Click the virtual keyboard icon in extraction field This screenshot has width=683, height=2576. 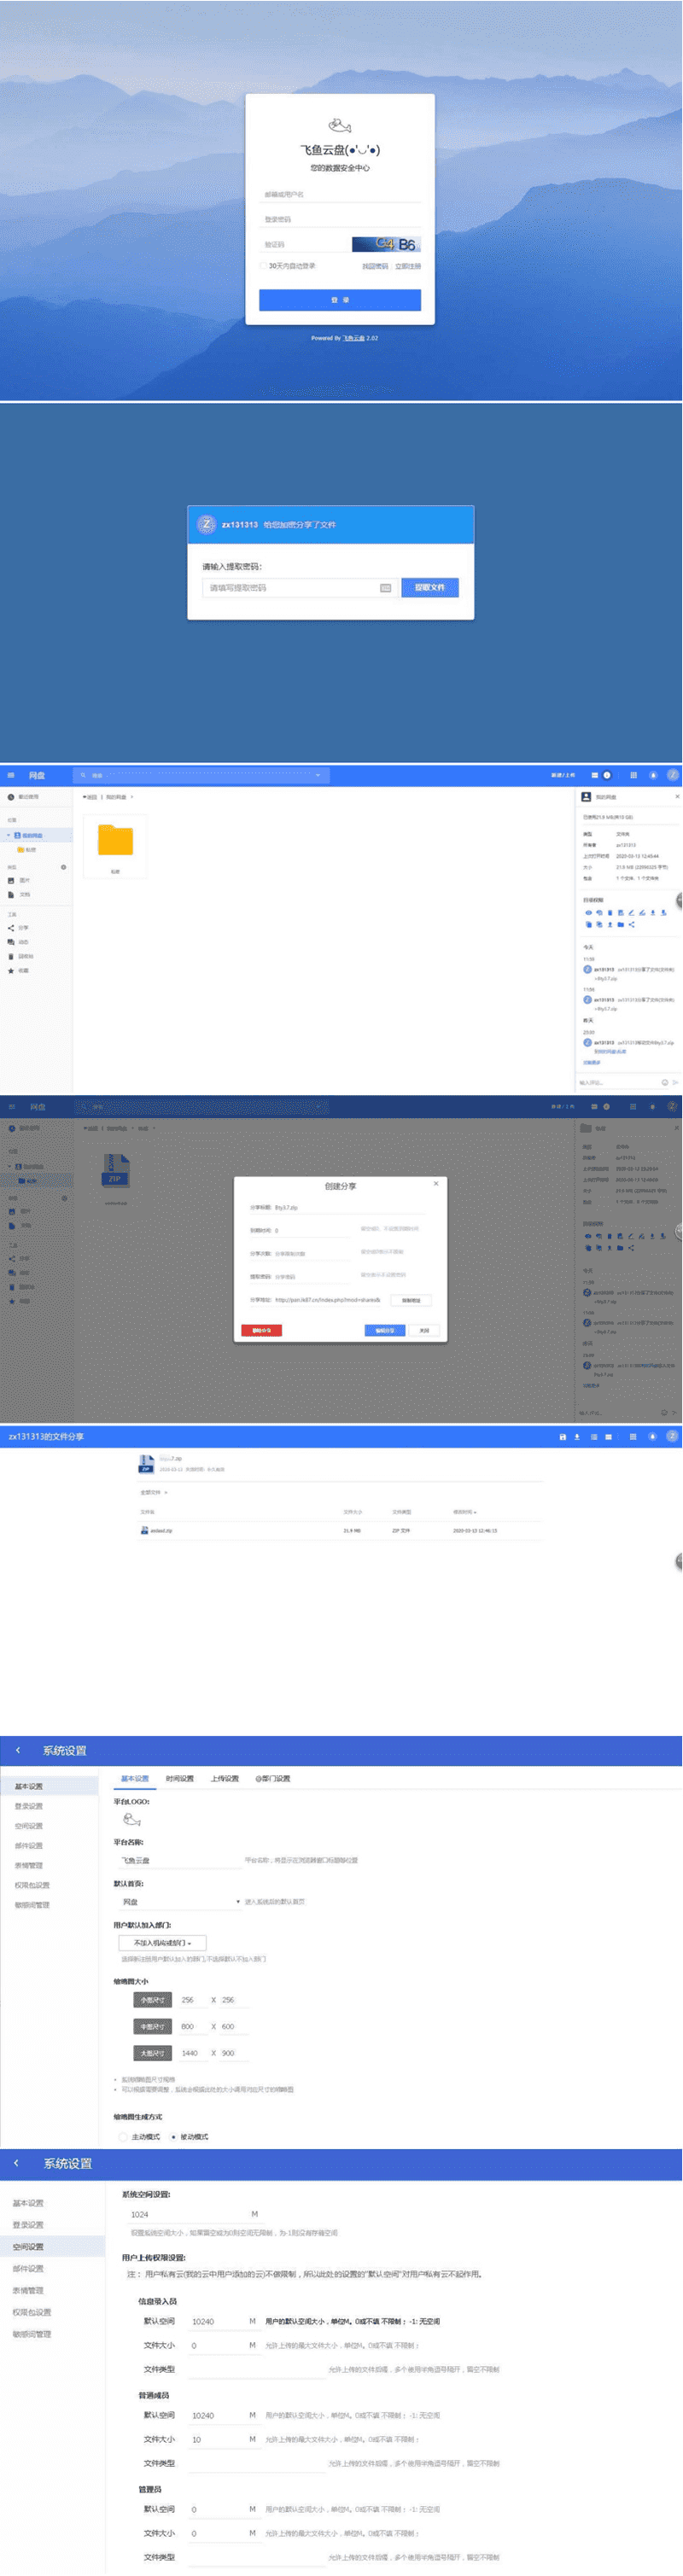[386, 588]
